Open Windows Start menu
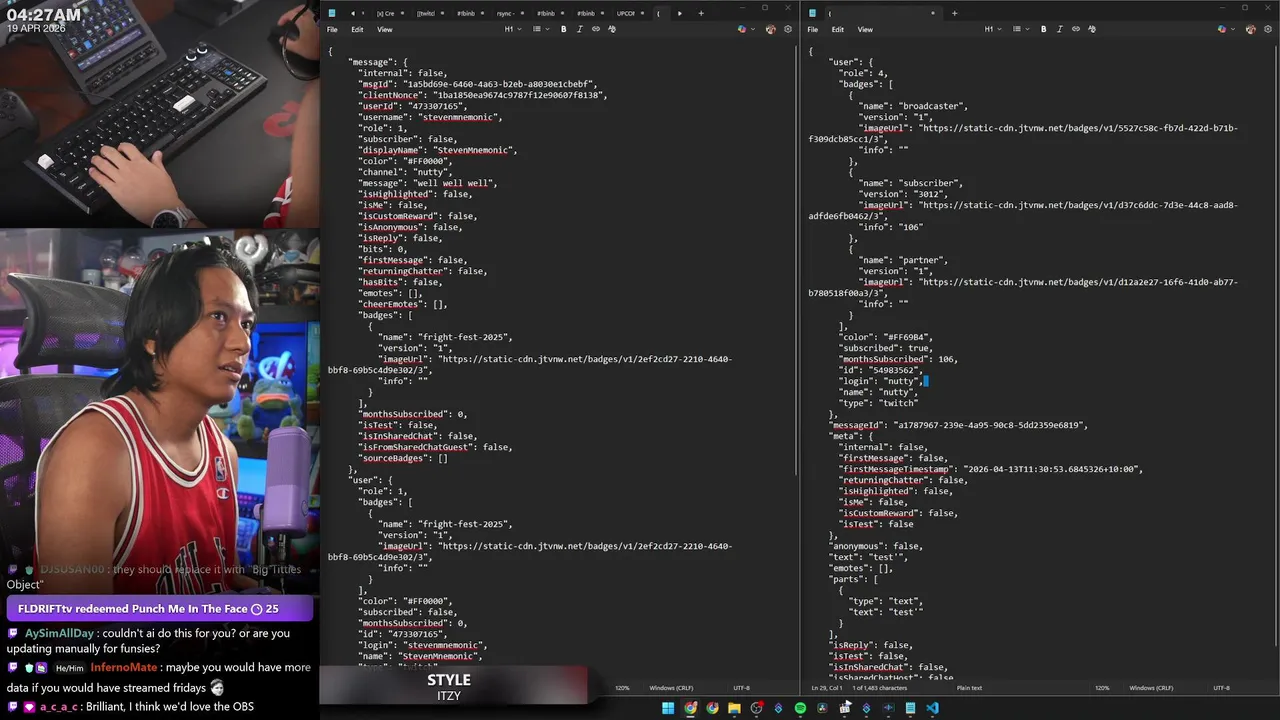The image size is (1280, 720). (x=668, y=708)
